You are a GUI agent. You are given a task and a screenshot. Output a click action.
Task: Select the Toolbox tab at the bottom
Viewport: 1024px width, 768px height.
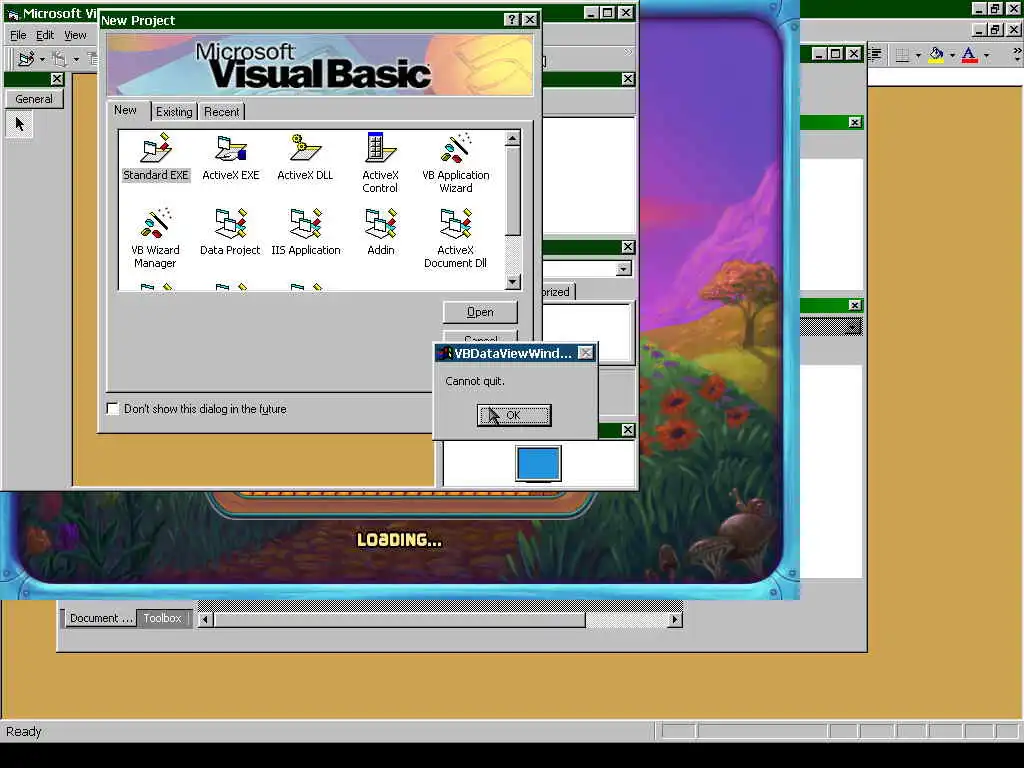(x=163, y=618)
